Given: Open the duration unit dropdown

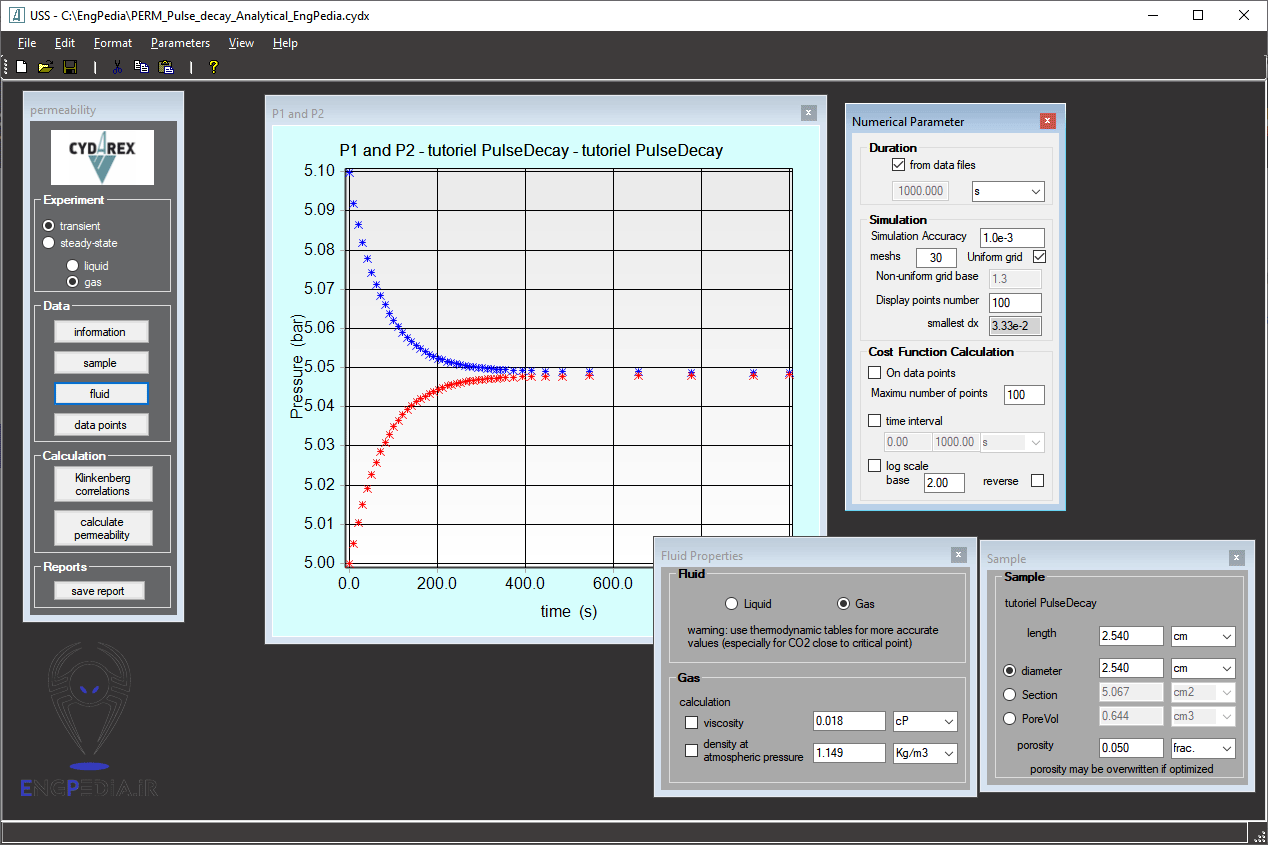Looking at the screenshot, I should (x=1008, y=191).
